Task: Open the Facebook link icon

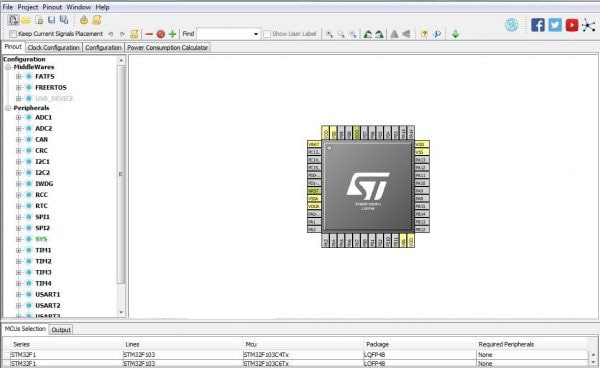Action: click(x=538, y=25)
